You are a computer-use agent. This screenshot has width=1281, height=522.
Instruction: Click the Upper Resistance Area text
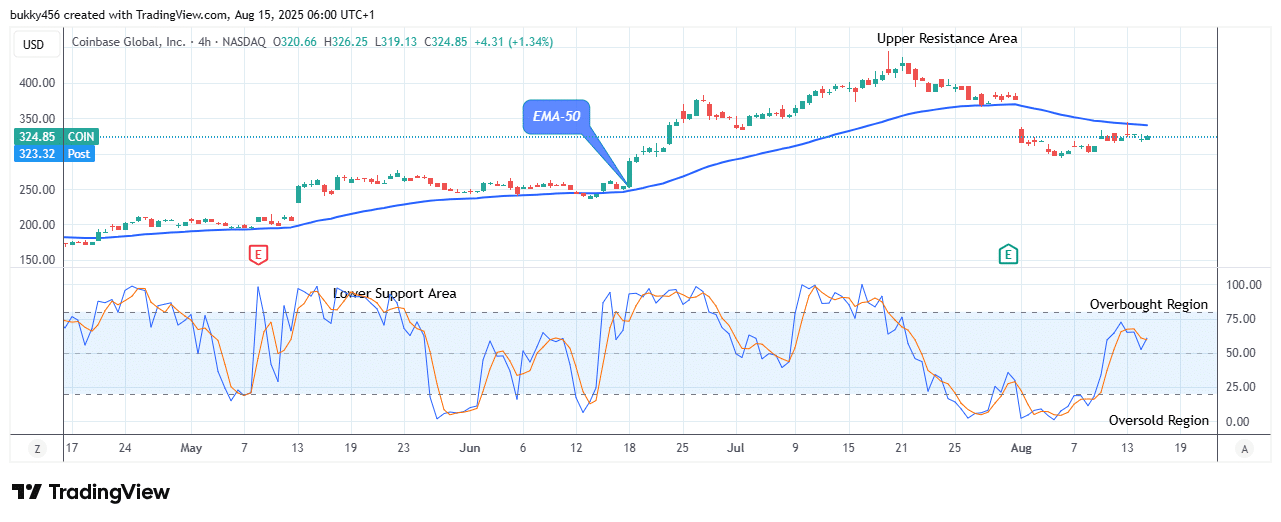947,38
